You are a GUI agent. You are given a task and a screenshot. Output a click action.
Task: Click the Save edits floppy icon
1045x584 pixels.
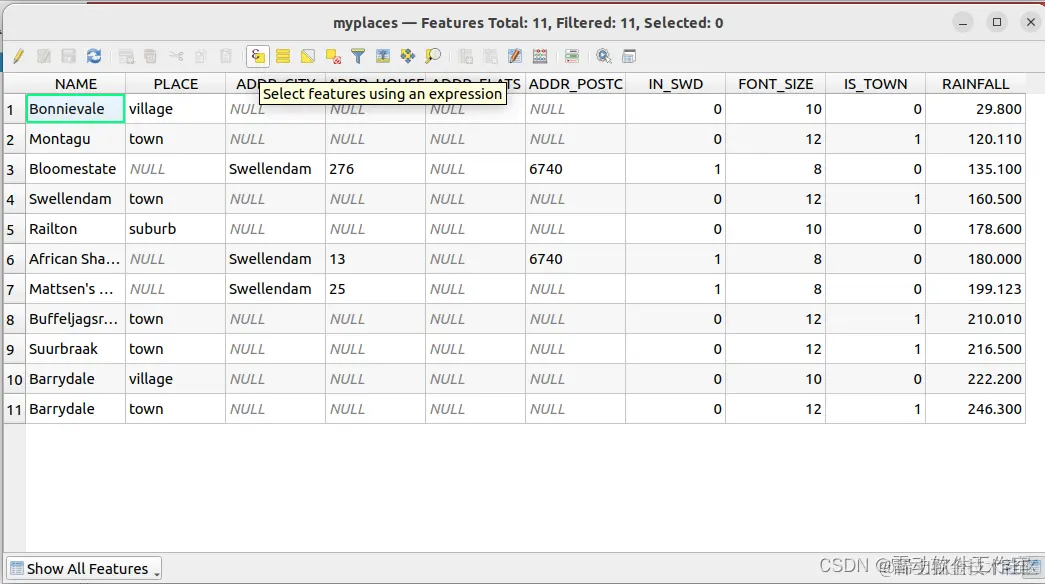coord(69,57)
